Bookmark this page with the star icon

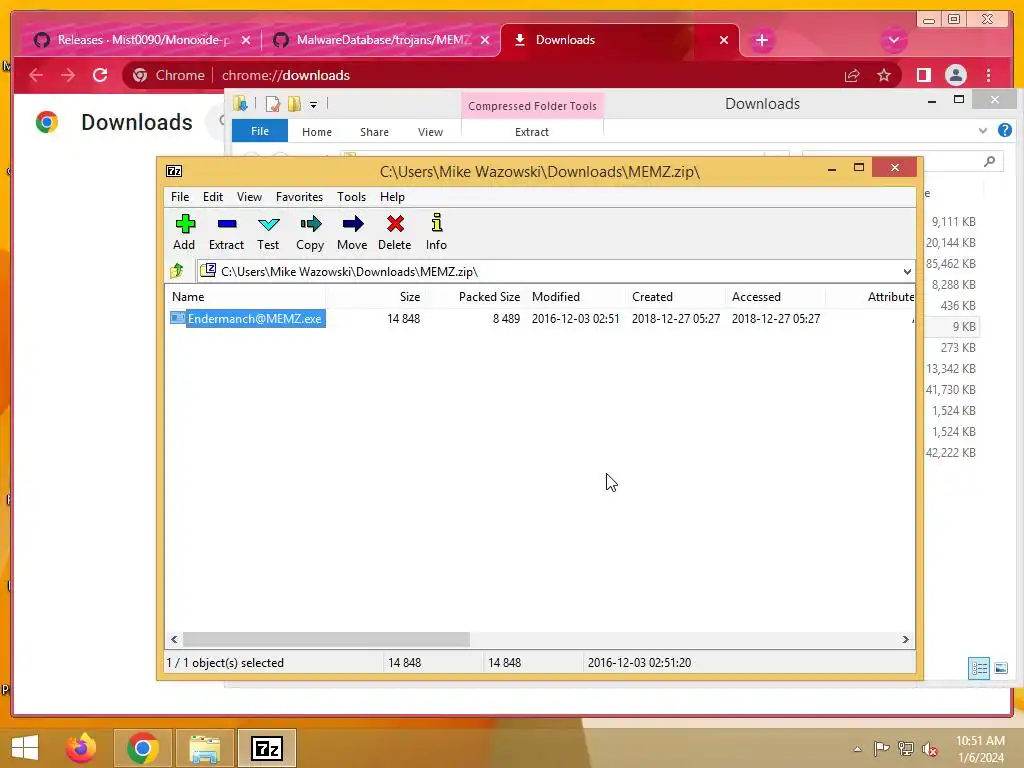(x=884, y=75)
